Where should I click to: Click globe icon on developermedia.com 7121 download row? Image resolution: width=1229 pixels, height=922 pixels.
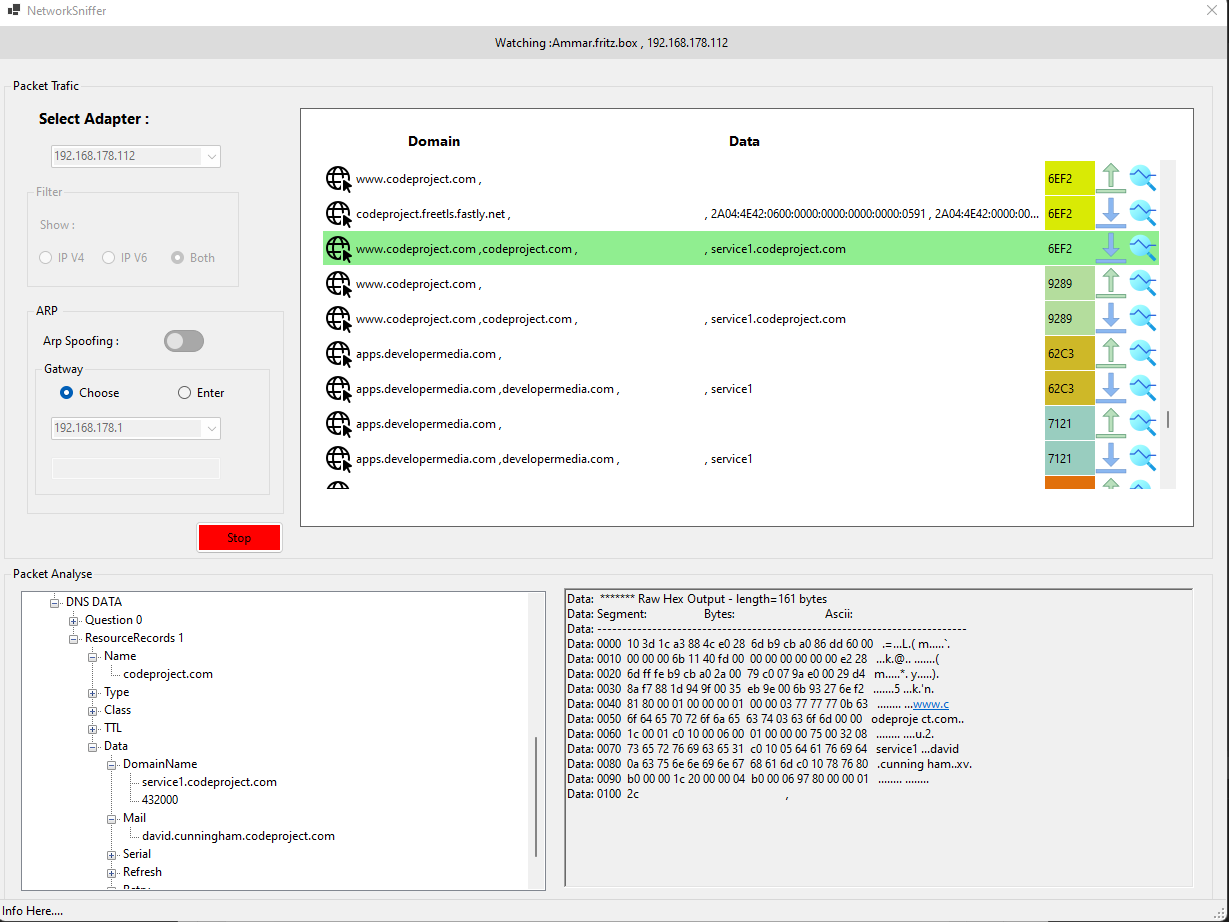pyautogui.click(x=339, y=458)
